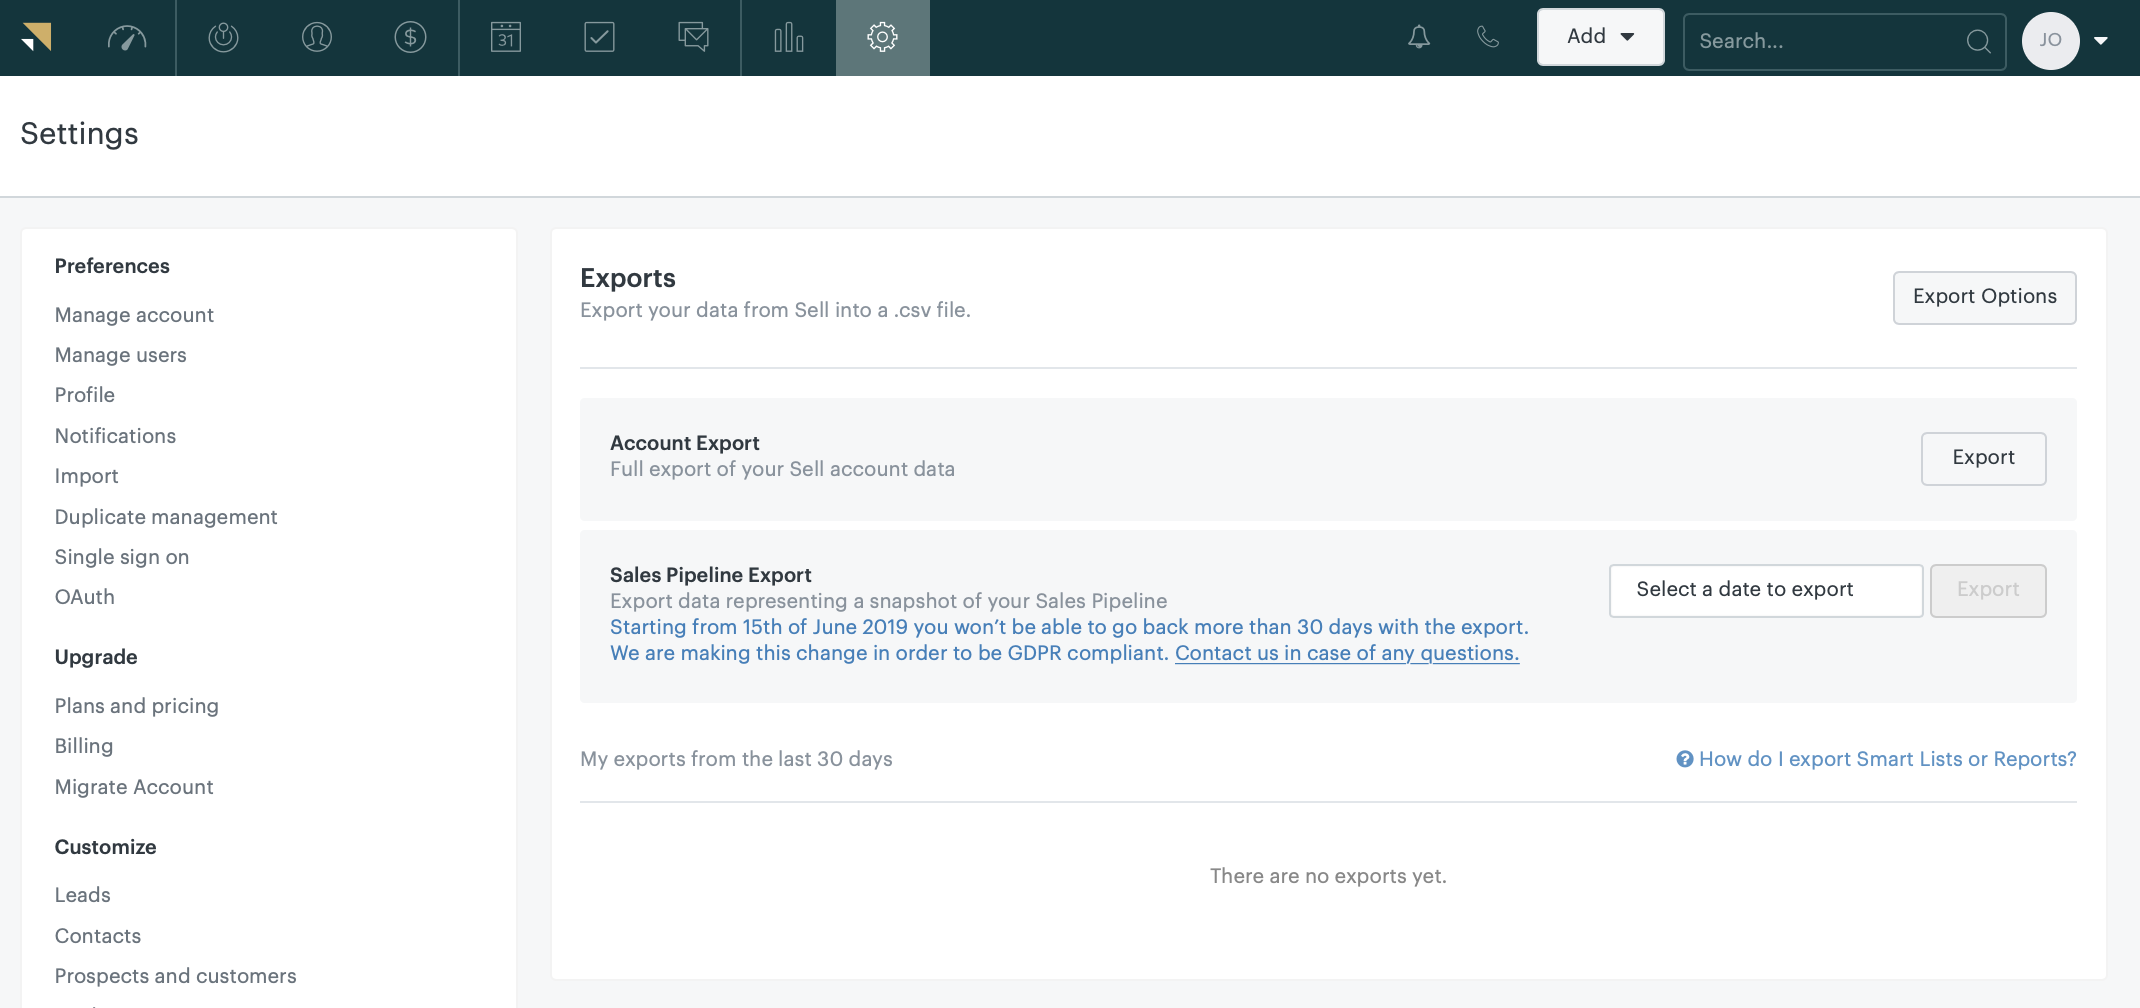
Task: Click Export button for Account Export
Action: 1983,458
